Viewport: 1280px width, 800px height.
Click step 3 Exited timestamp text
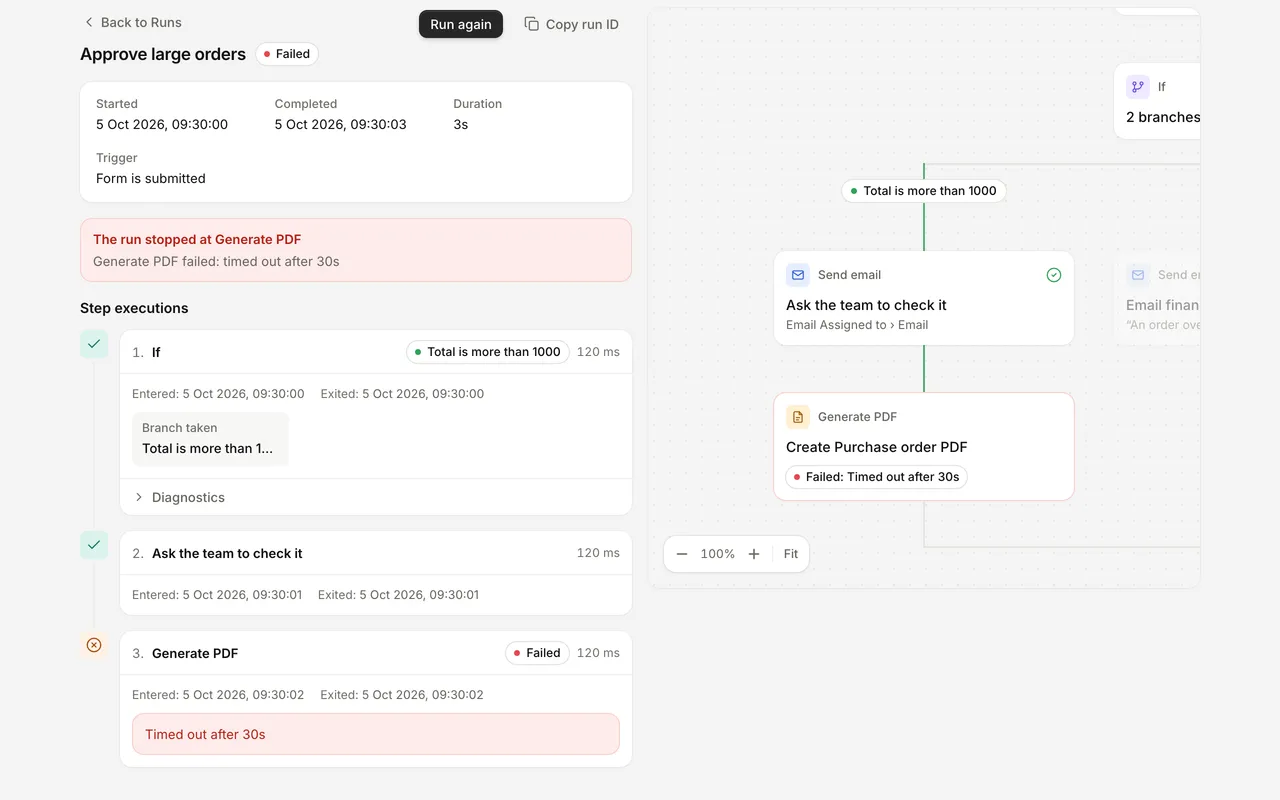(402, 695)
